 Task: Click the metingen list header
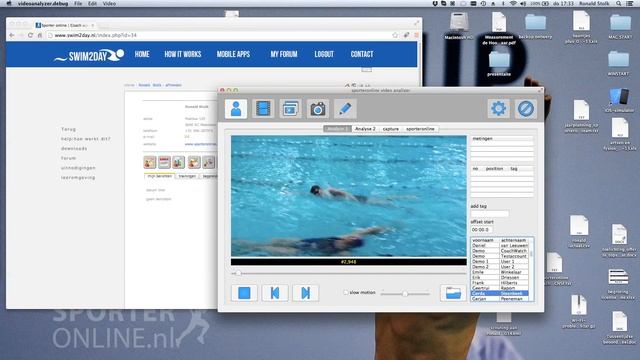[502, 139]
